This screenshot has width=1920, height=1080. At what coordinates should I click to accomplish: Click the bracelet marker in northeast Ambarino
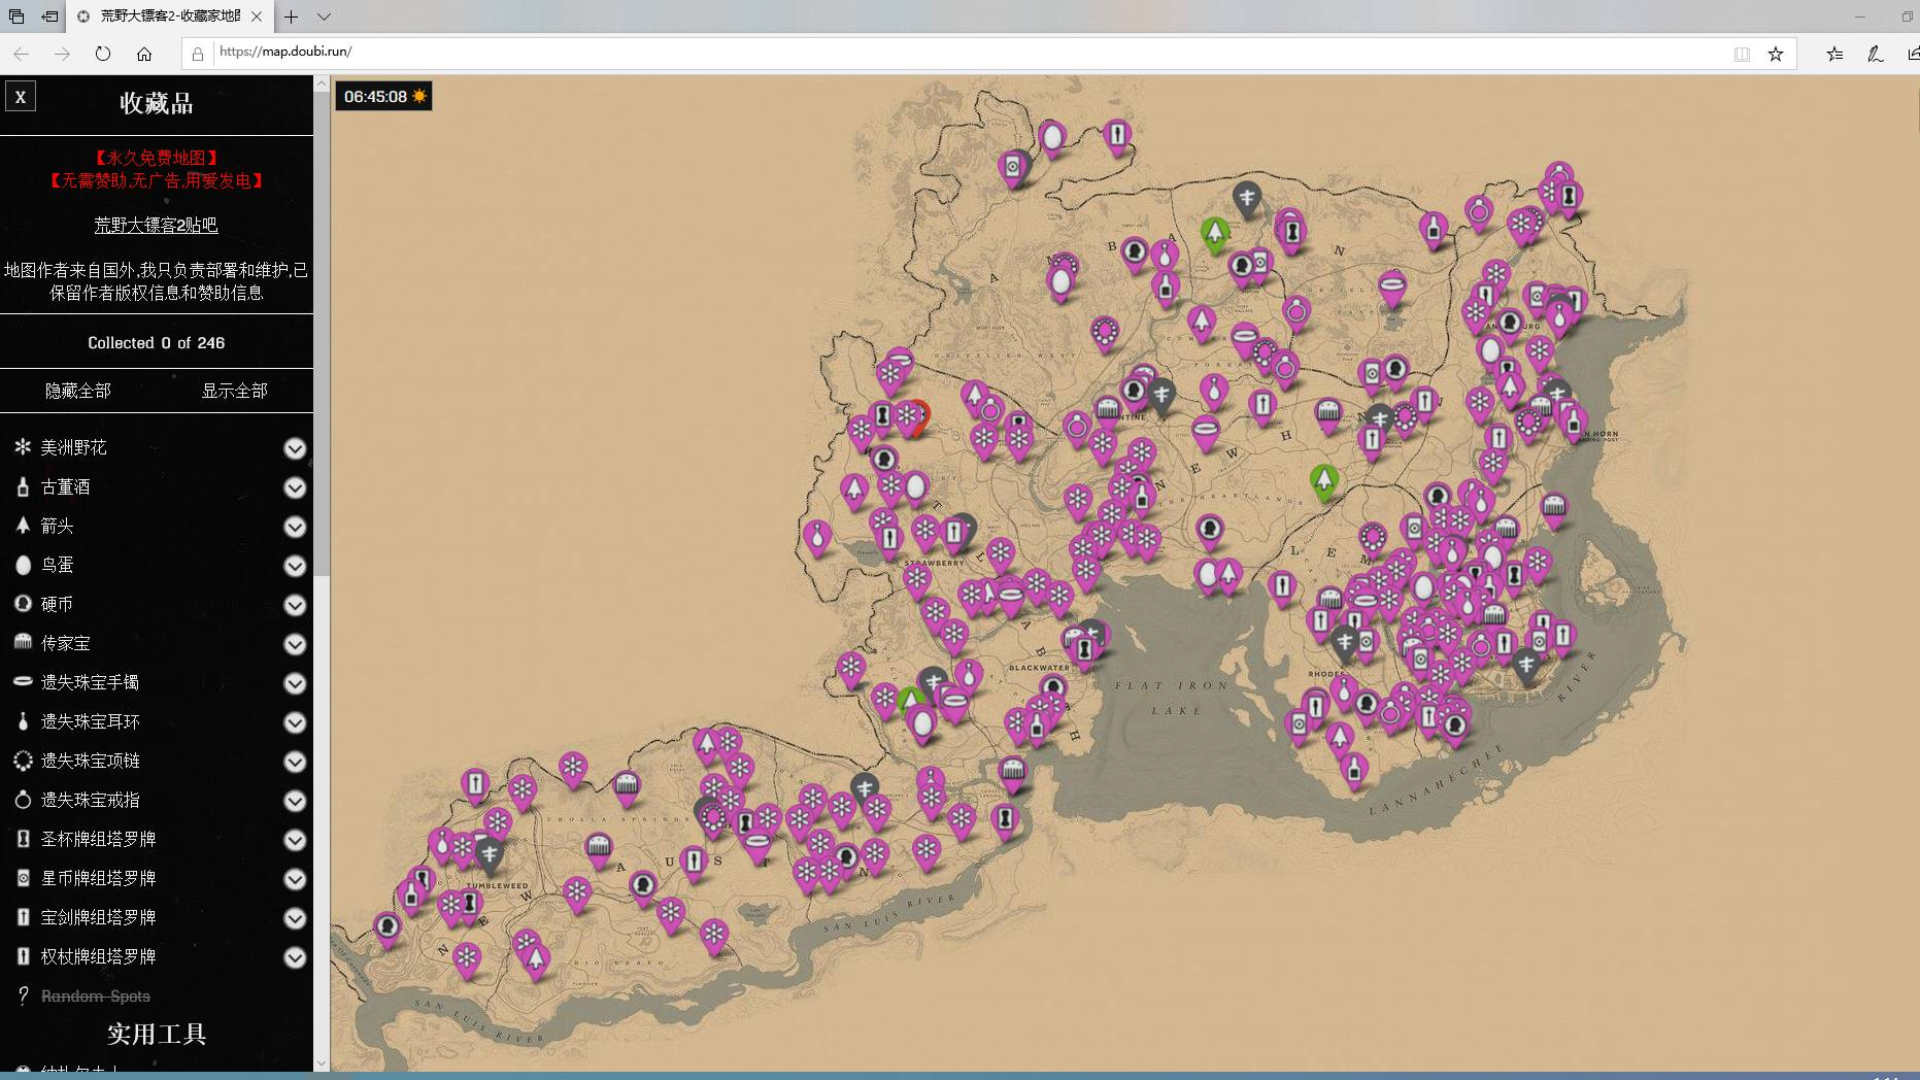click(x=1391, y=288)
